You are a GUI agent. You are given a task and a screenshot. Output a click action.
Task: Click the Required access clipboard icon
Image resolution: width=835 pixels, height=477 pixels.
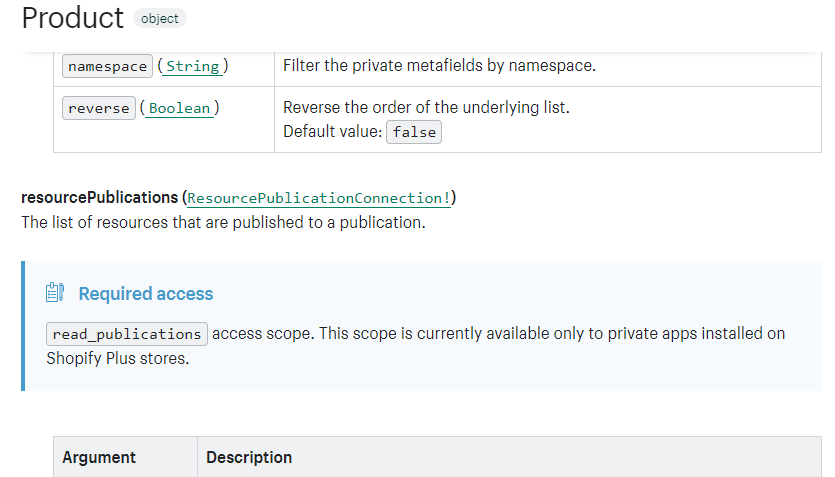coord(55,292)
